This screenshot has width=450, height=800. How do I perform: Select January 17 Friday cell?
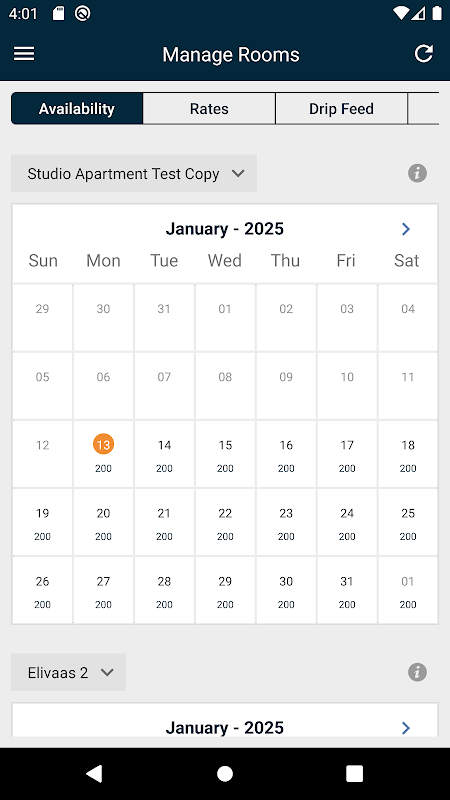pos(347,454)
